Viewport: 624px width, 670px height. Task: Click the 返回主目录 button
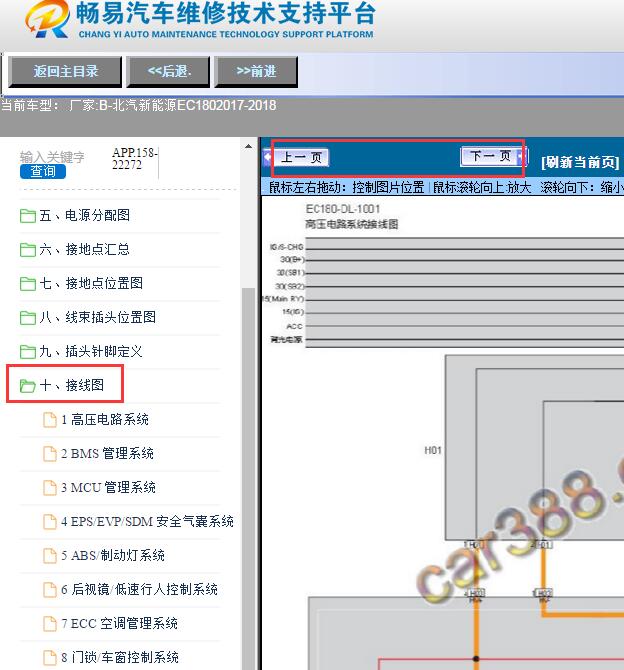click(65, 71)
